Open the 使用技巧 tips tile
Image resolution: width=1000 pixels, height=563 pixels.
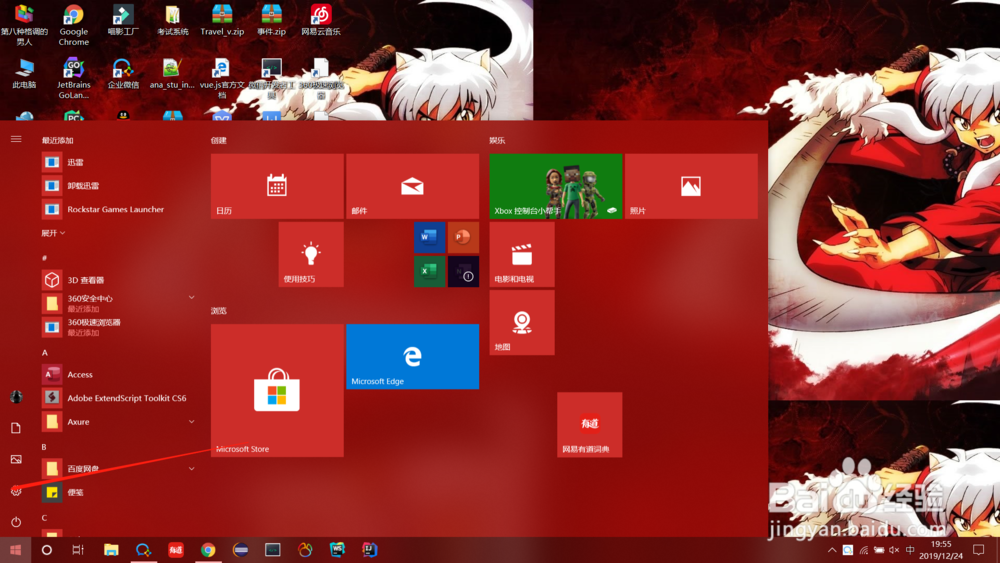pos(311,254)
